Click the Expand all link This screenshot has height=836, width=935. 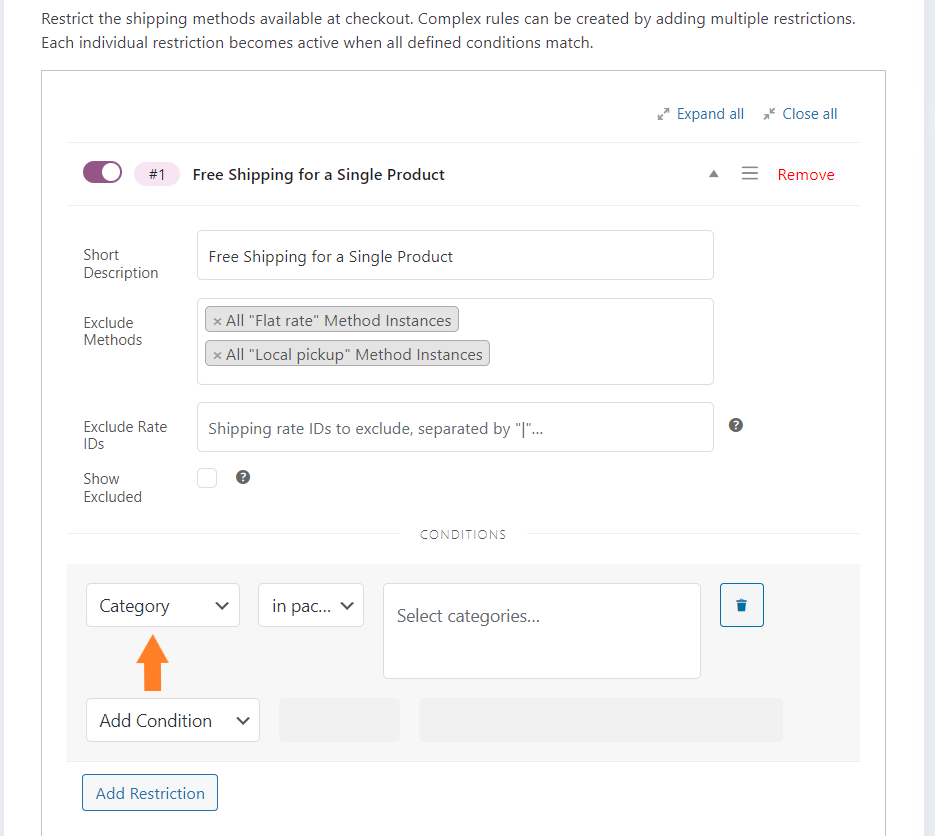point(710,114)
